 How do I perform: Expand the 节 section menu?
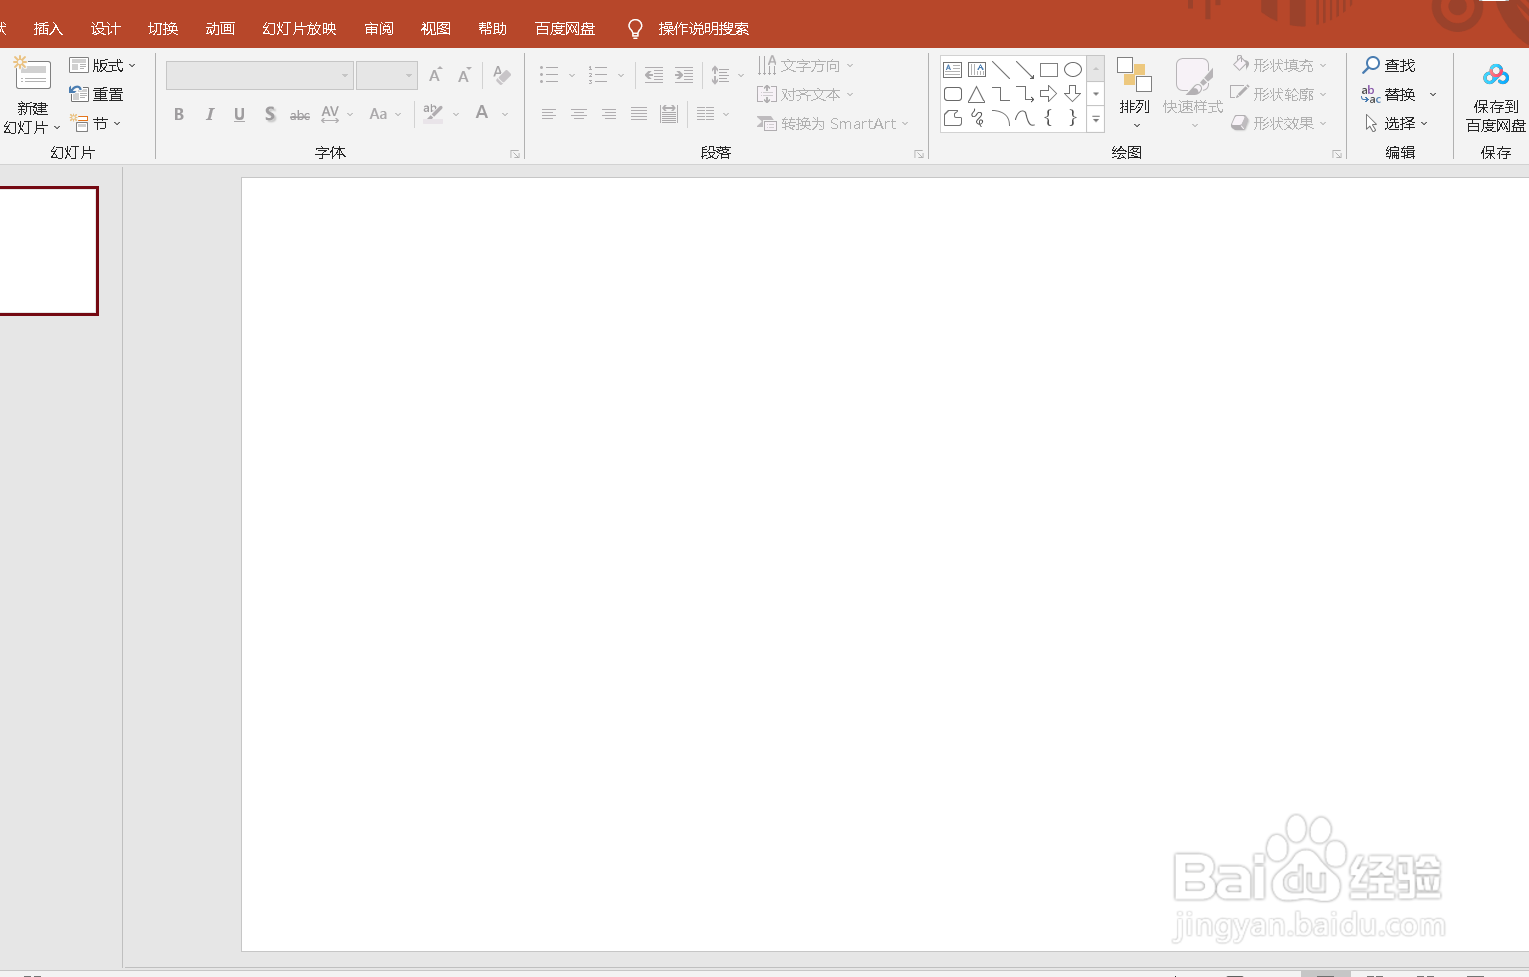(96, 123)
